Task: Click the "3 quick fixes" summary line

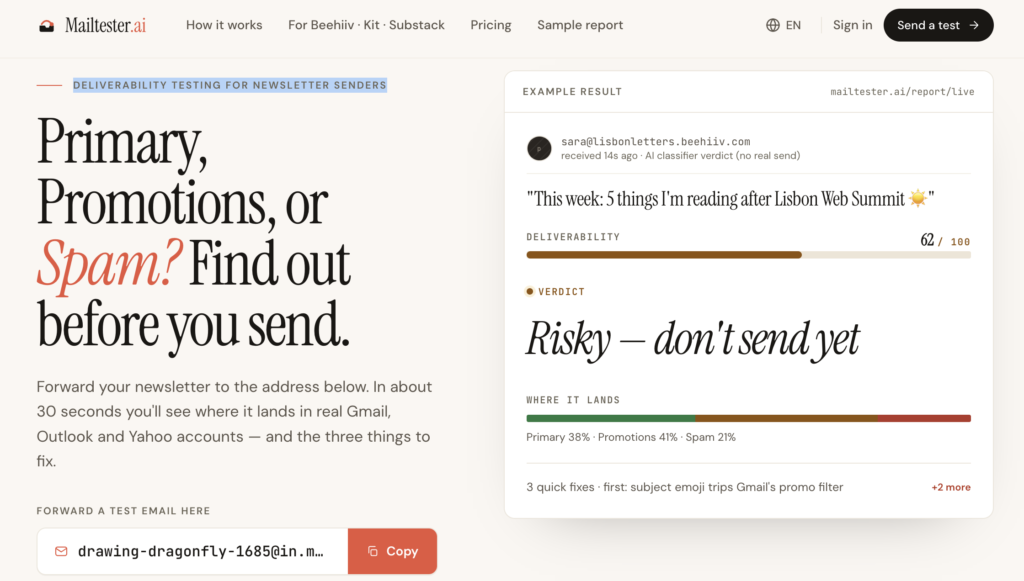Action: [x=684, y=487]
